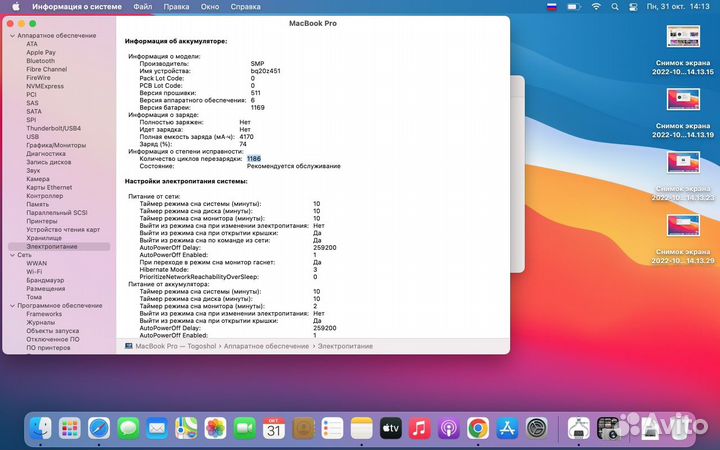720x450 pixels.
Task: Open Maps from the Dock
Action: (186, 428)
